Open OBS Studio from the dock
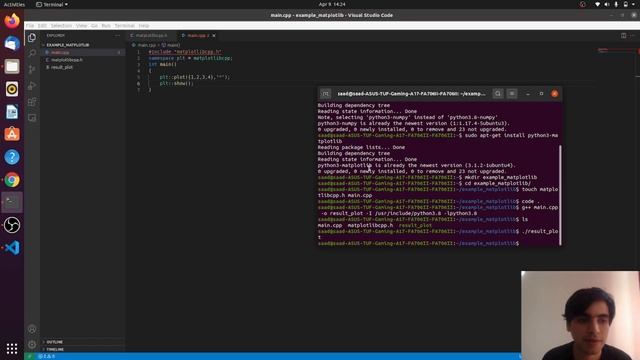The width and height of the screenshot is (640, 360). (12, 225)
